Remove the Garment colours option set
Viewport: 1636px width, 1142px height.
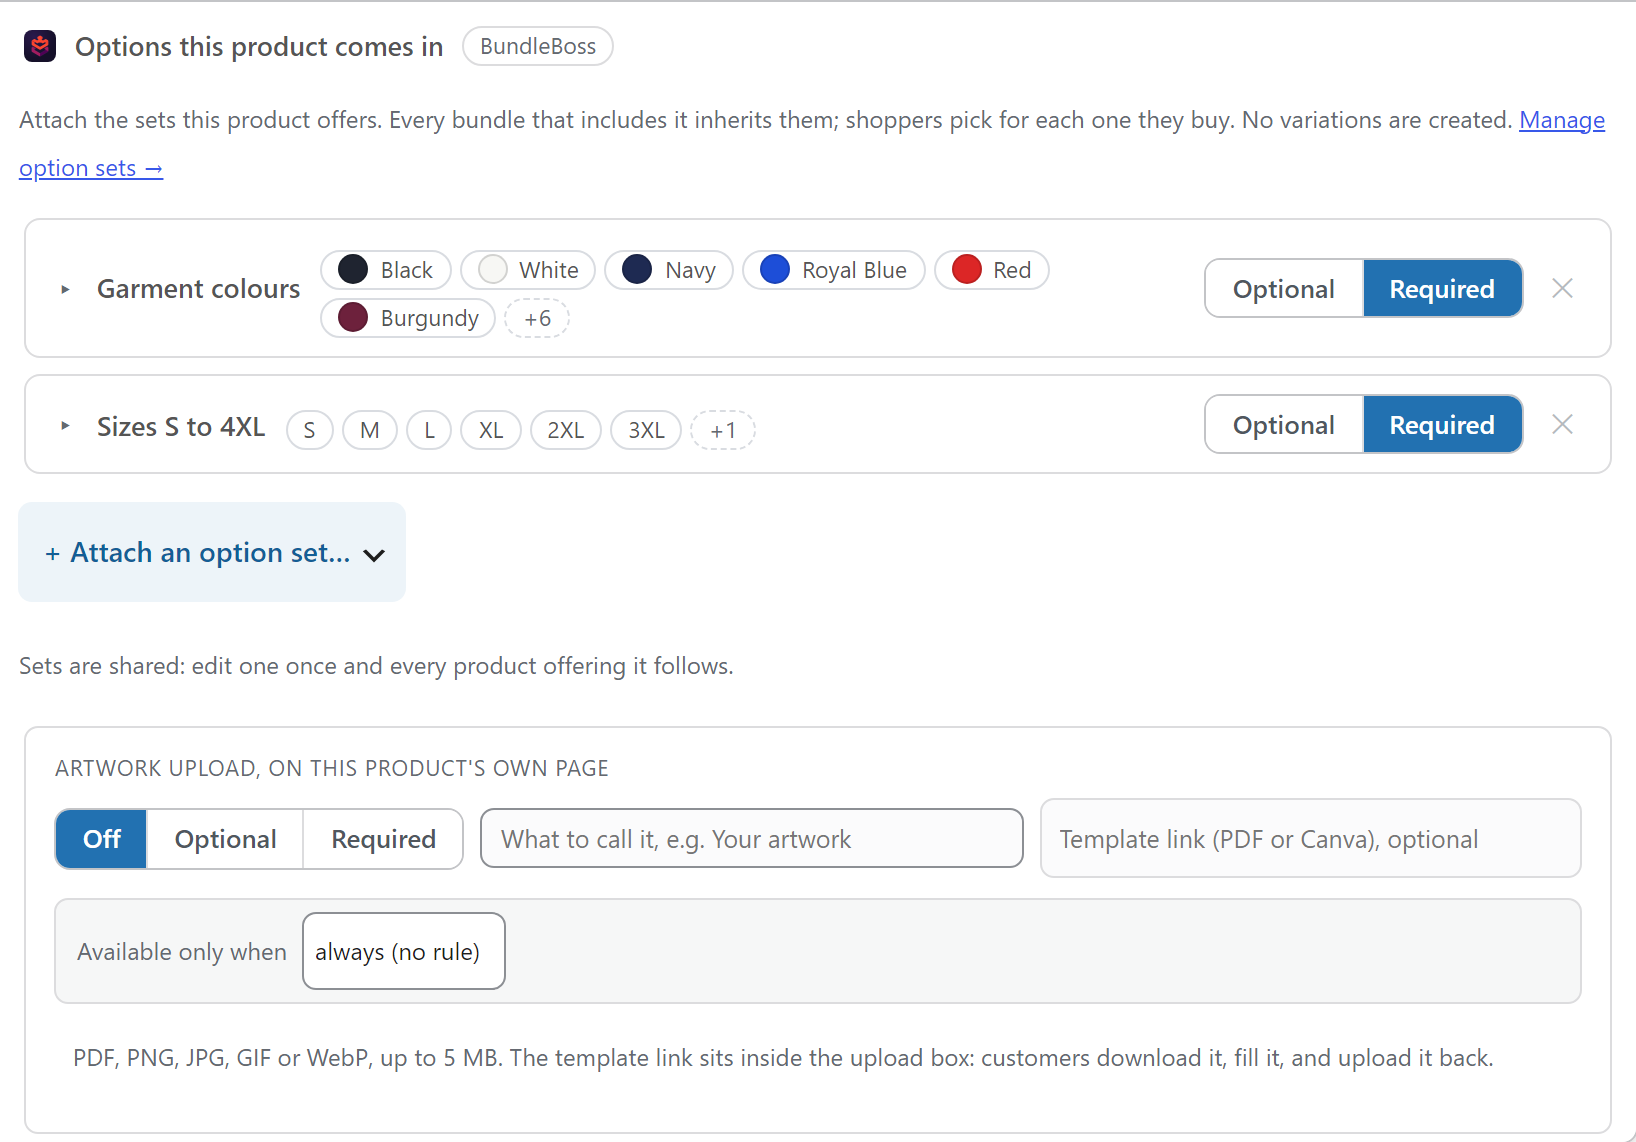tap(1562, 288)
